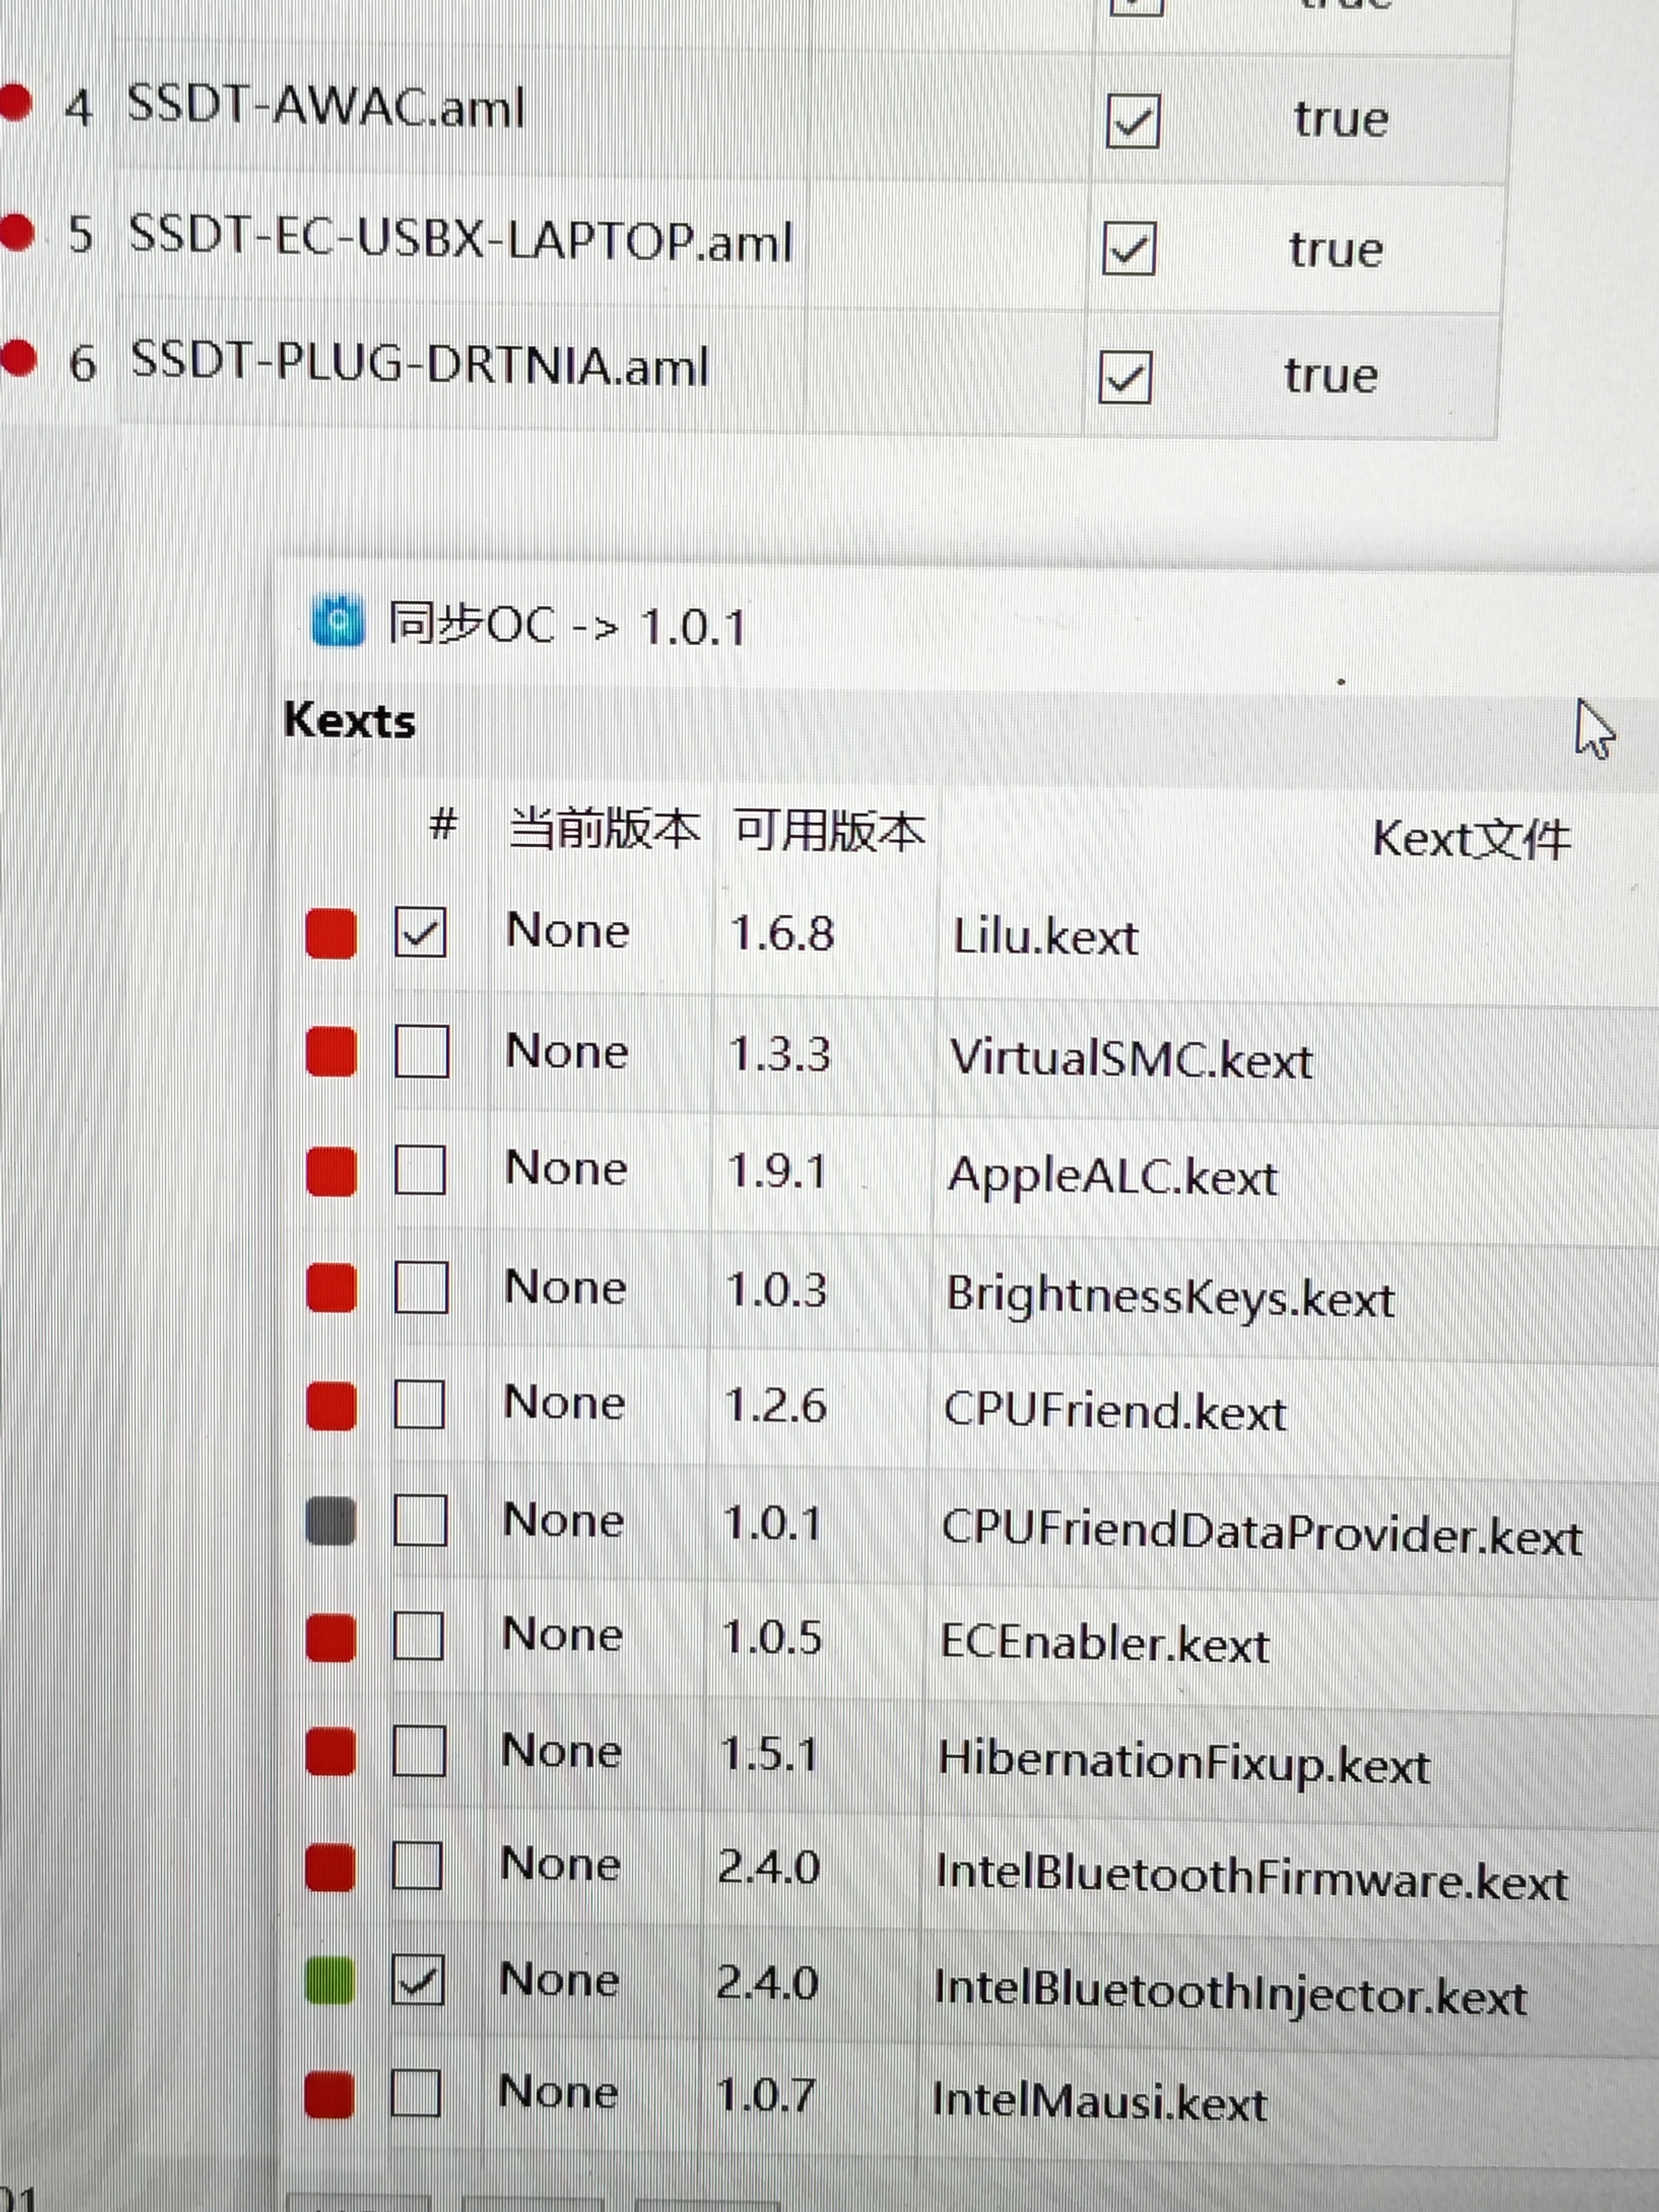The width and height of the screenshot is (1659, 2212).
Task: Click the true value for SSDT-PLUG-DRTNIA.aml
Action: click(x=1331, y=375)
